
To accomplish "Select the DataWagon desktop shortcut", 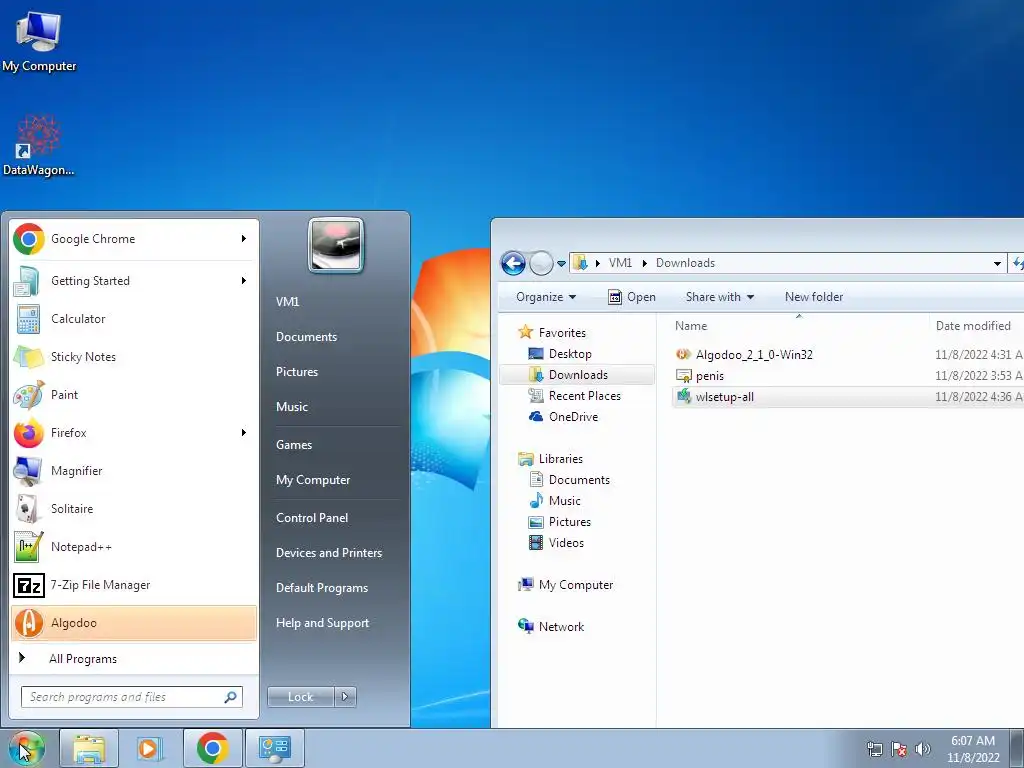I will pyautogui.click(x=39, y=146).
